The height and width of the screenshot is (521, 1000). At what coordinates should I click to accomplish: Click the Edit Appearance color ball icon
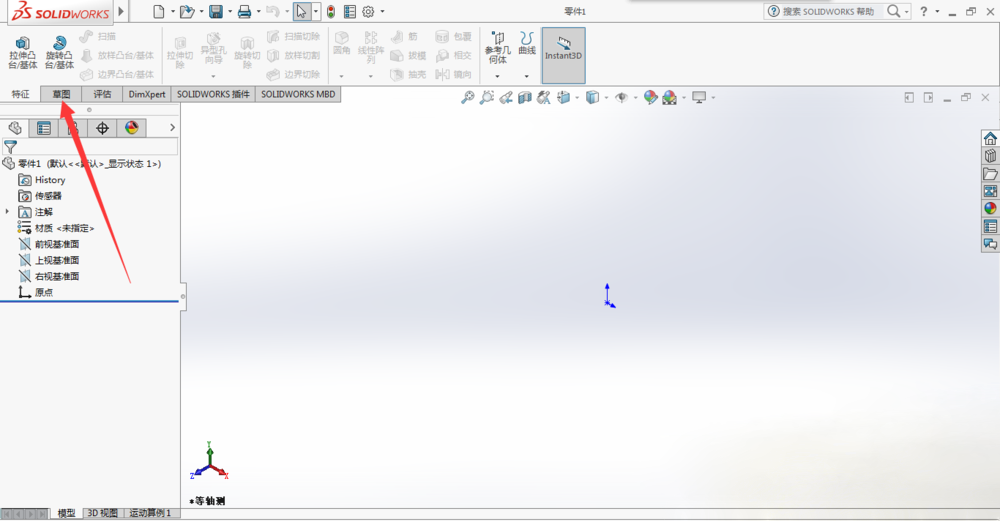651,98
